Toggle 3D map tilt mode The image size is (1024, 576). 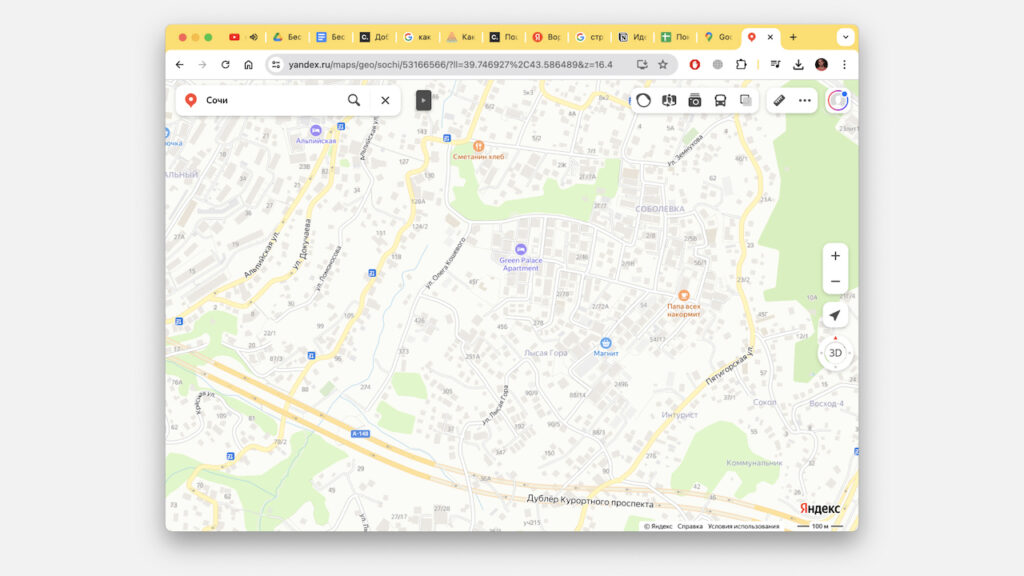click(835, 353)
